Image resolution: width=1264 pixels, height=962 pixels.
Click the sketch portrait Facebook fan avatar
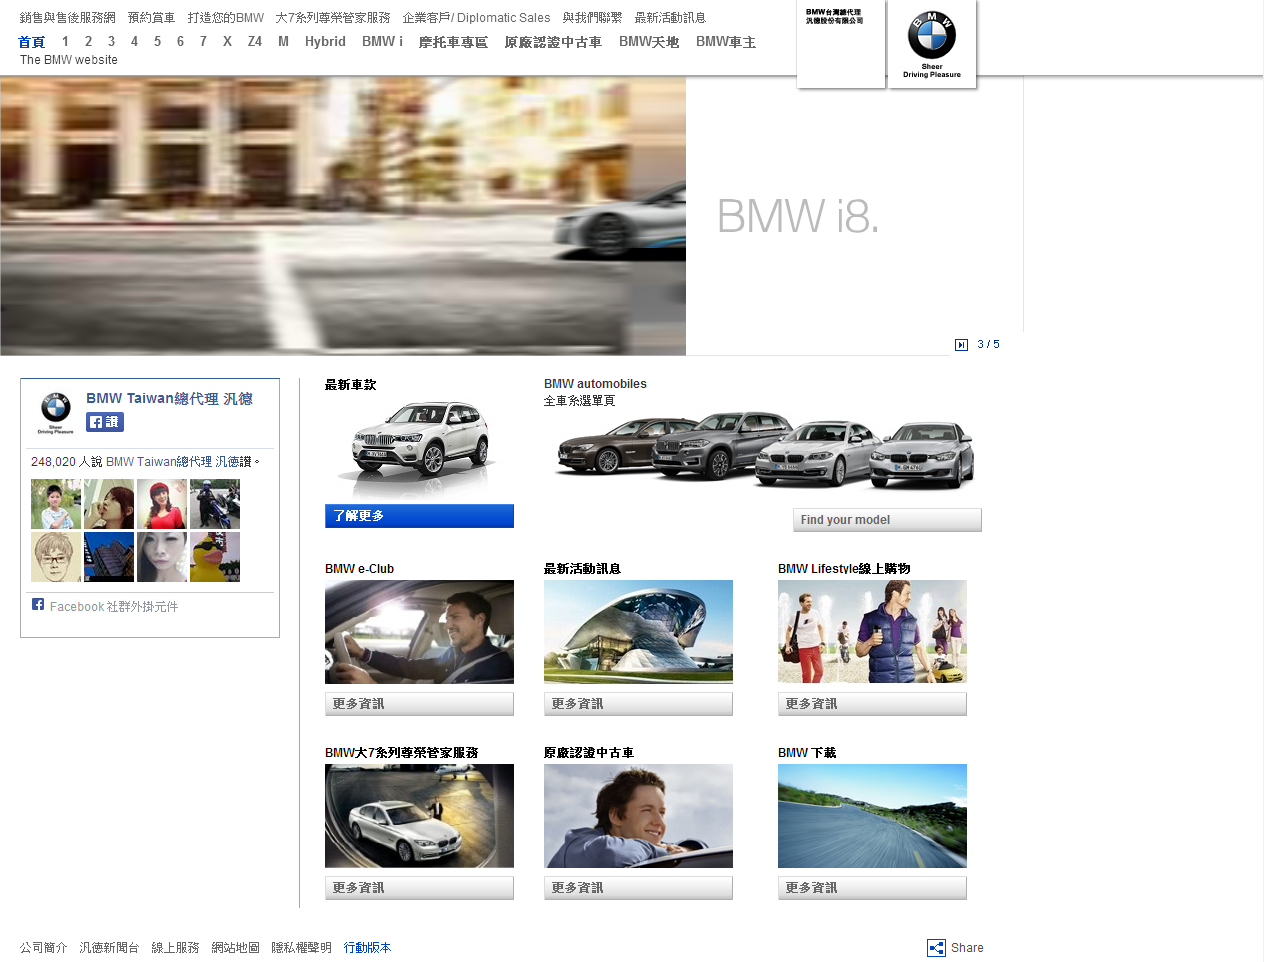(x=56, y=557)
